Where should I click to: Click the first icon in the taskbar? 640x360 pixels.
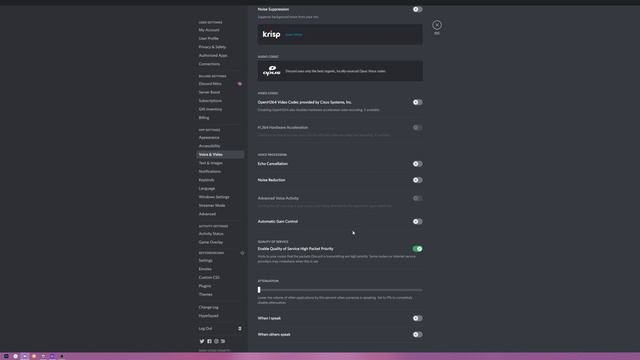6,356
